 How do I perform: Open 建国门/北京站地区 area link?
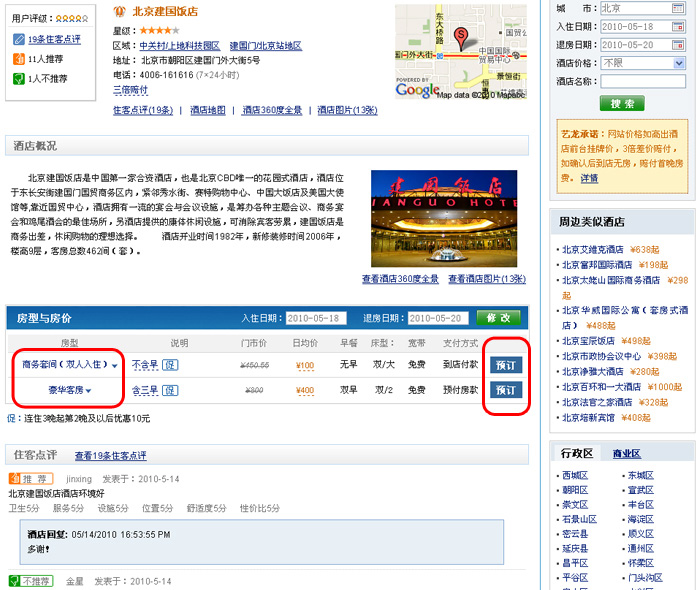point(266,46)
